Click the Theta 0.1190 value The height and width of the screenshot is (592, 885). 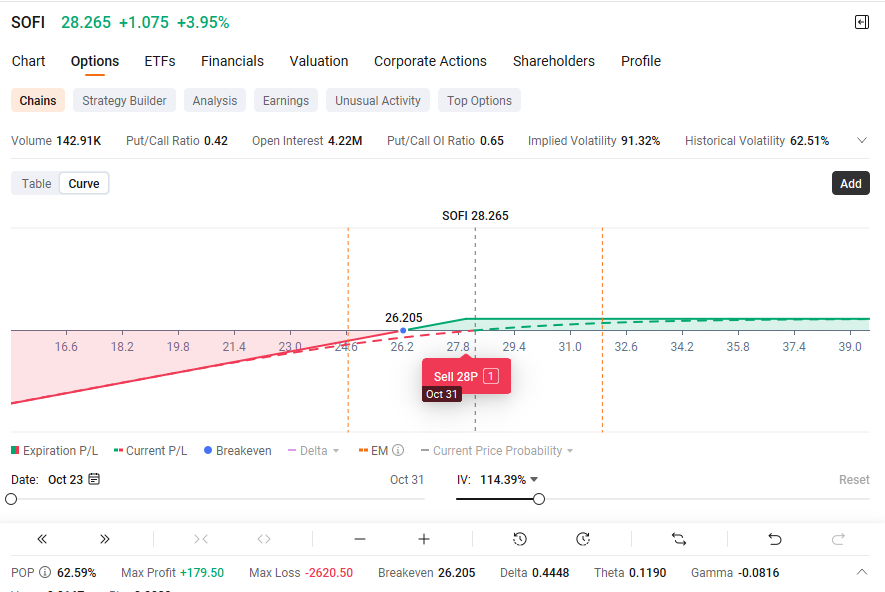[x=648, y=572]
